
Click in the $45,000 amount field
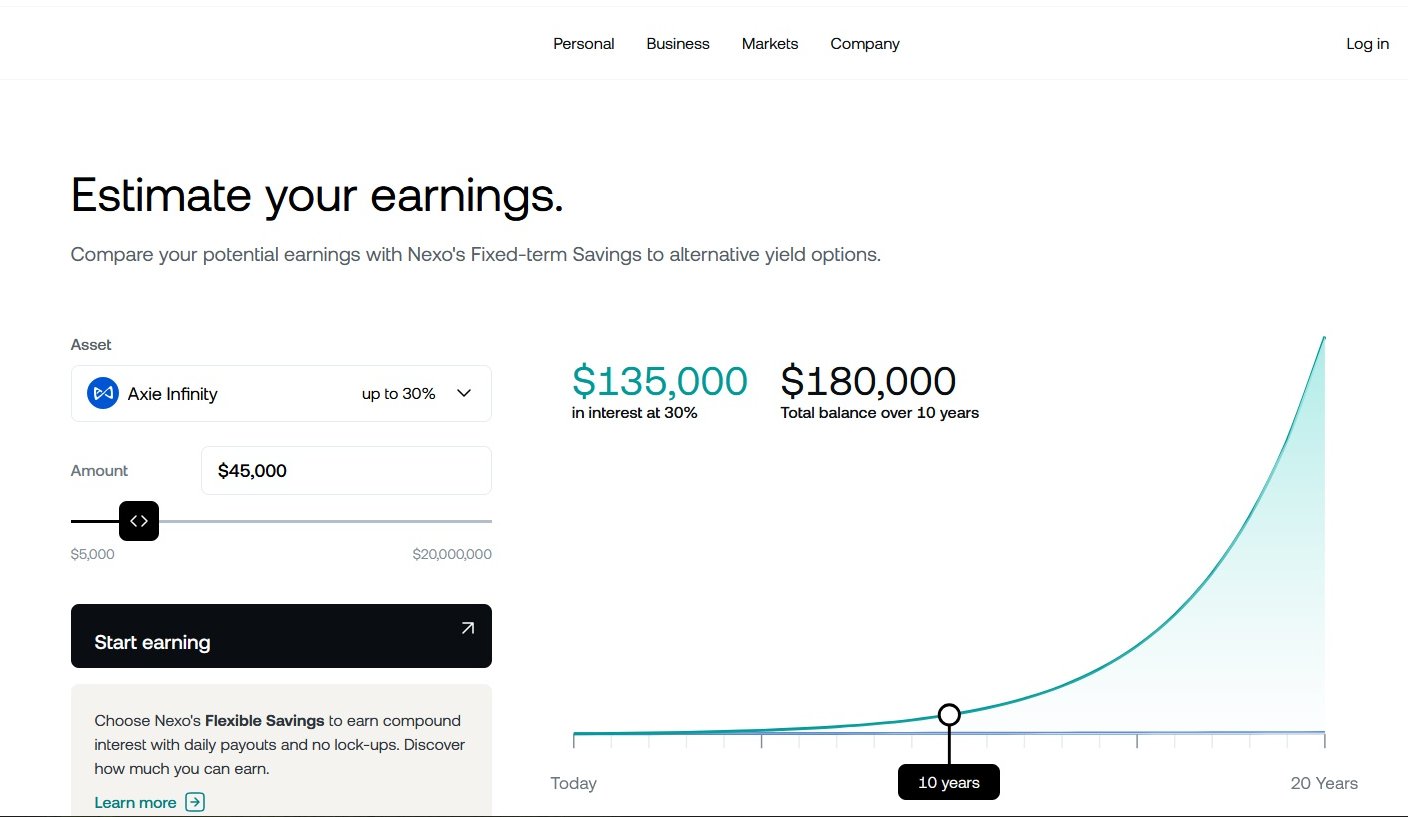(346, 471)
